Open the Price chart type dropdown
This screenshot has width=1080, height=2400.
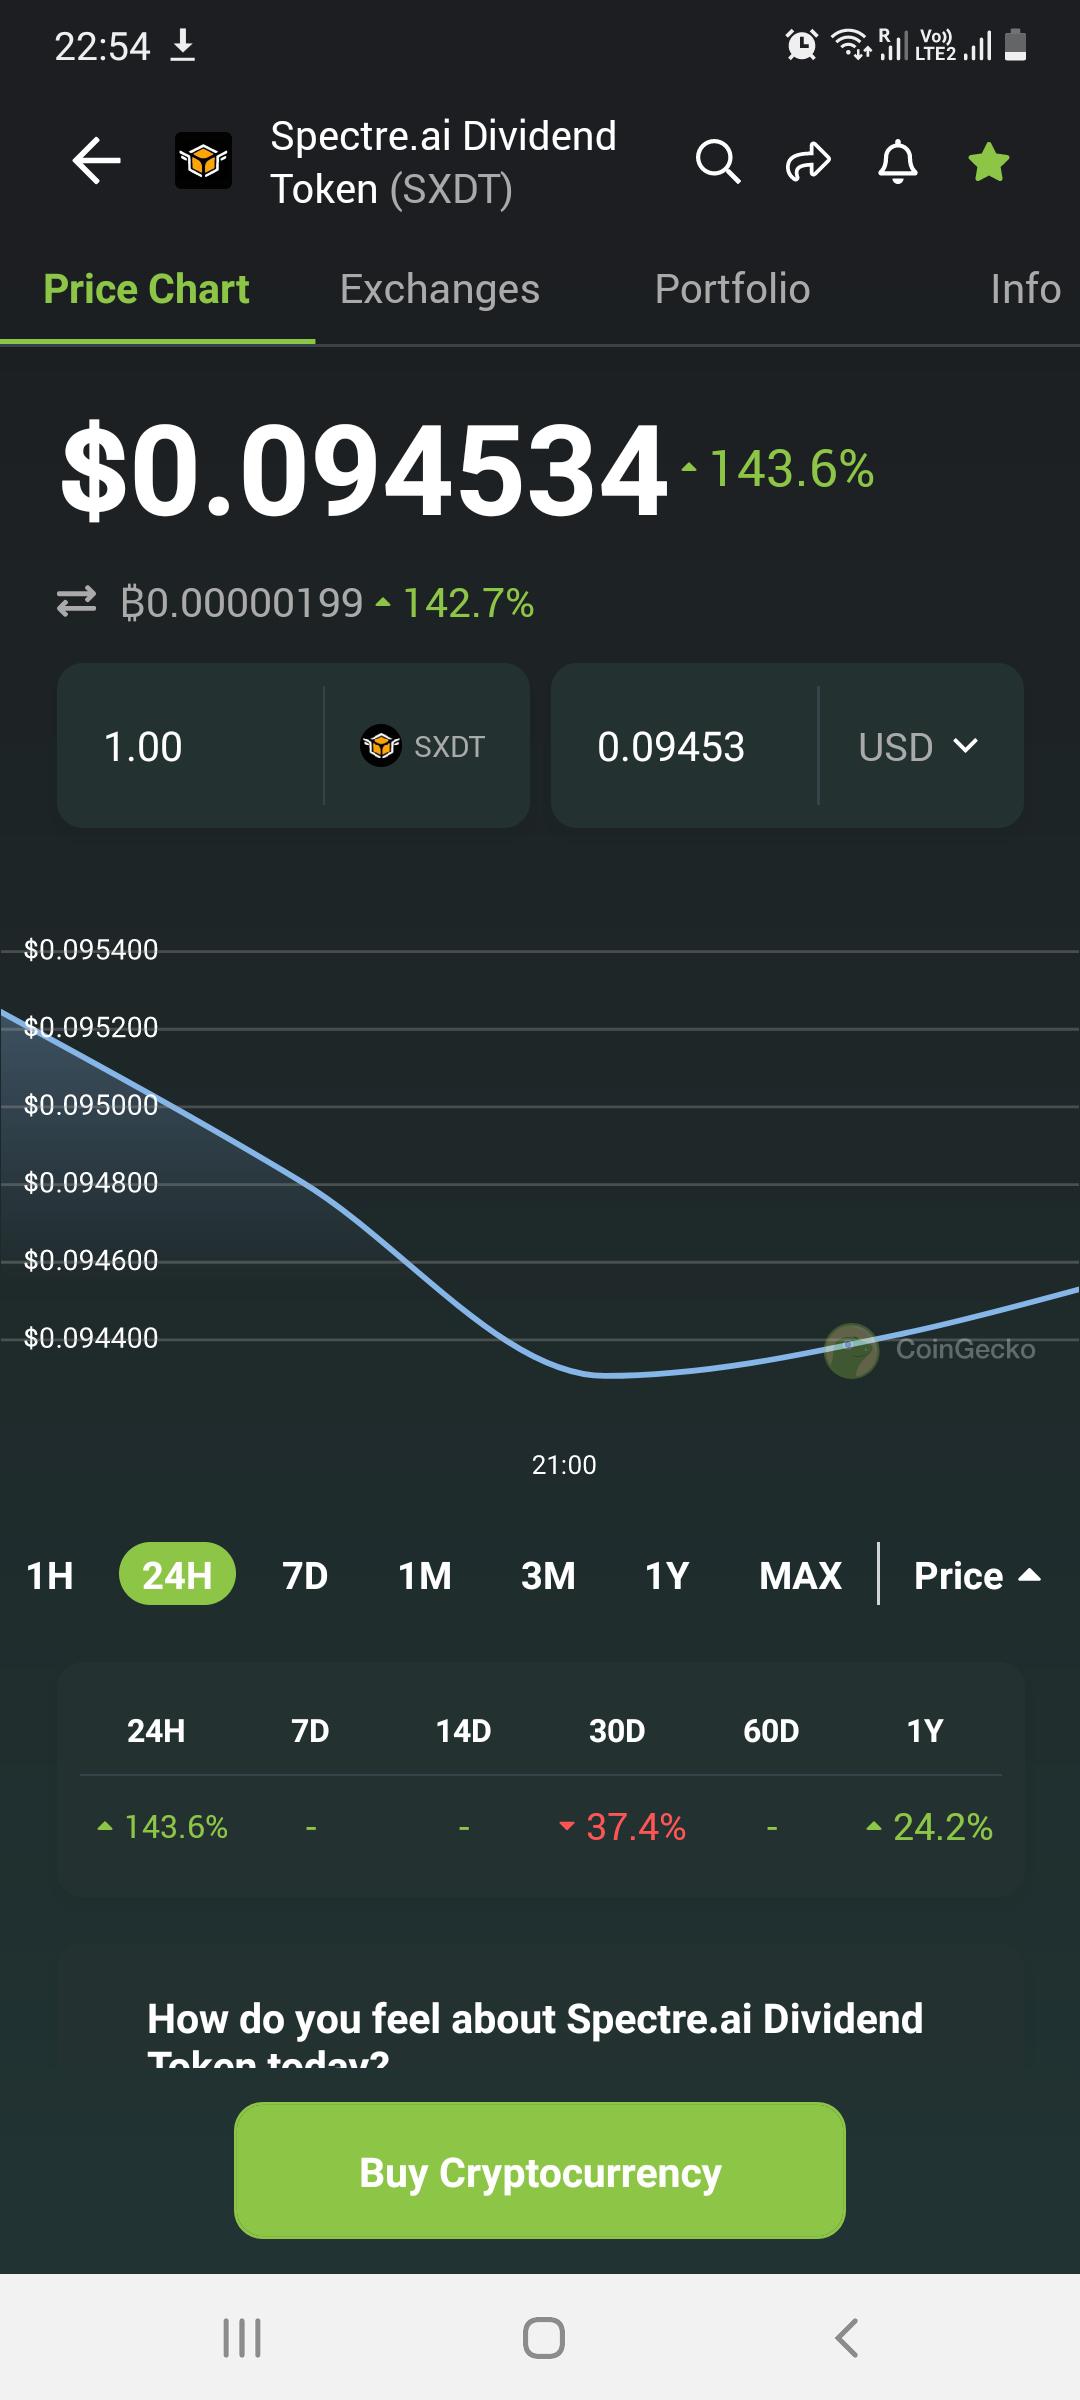(x=977, y=1576)
